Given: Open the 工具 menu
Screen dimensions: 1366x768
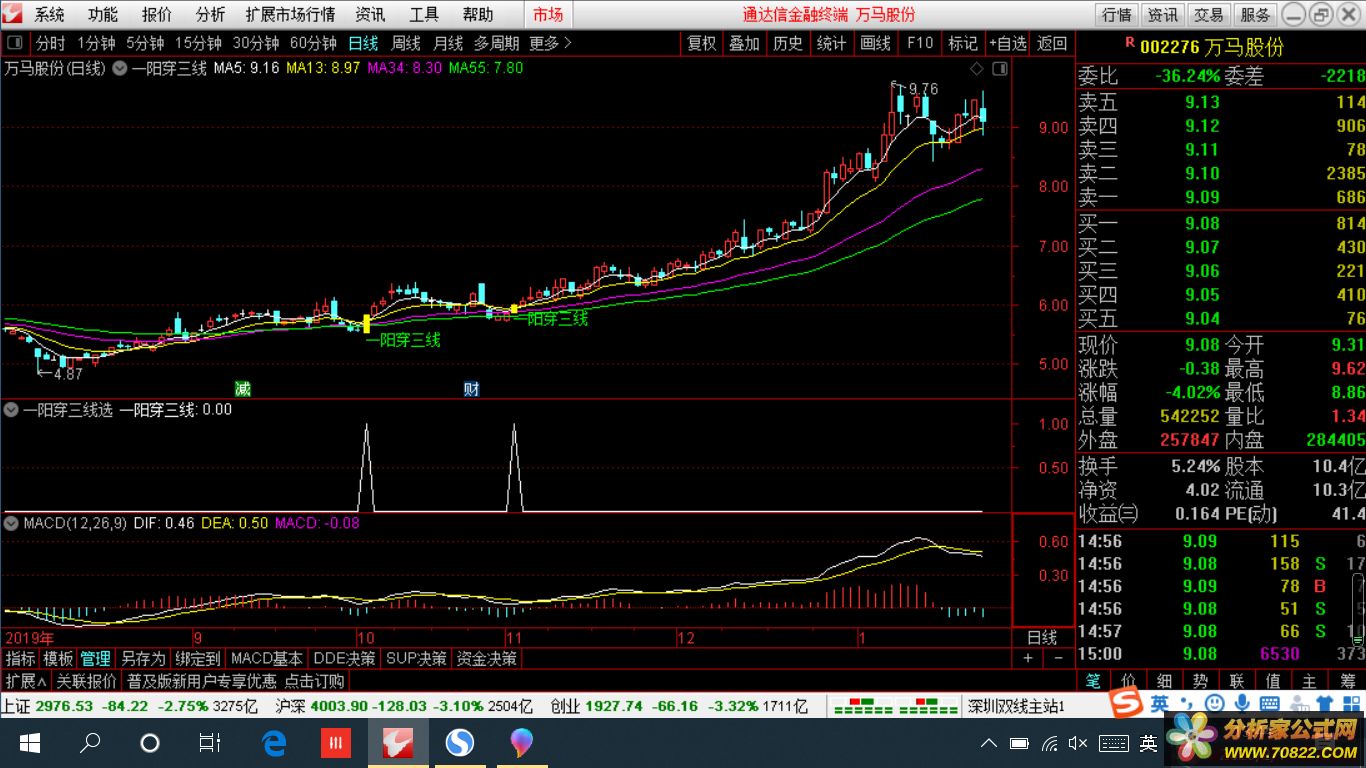Looking at the screenshot, I should [x=424, y=14].
